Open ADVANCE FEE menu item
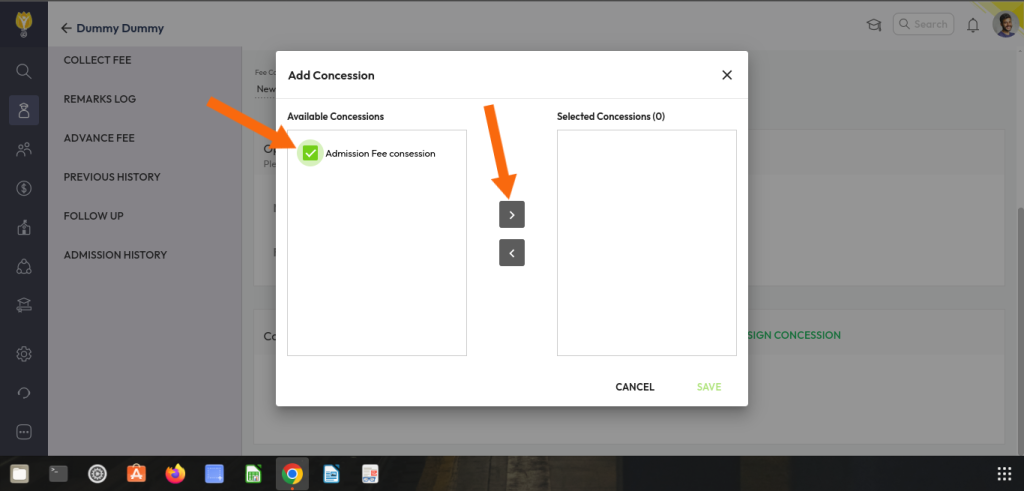This screenshot has height=491, width=1024. pyautogui.click(x=99, y=138)
